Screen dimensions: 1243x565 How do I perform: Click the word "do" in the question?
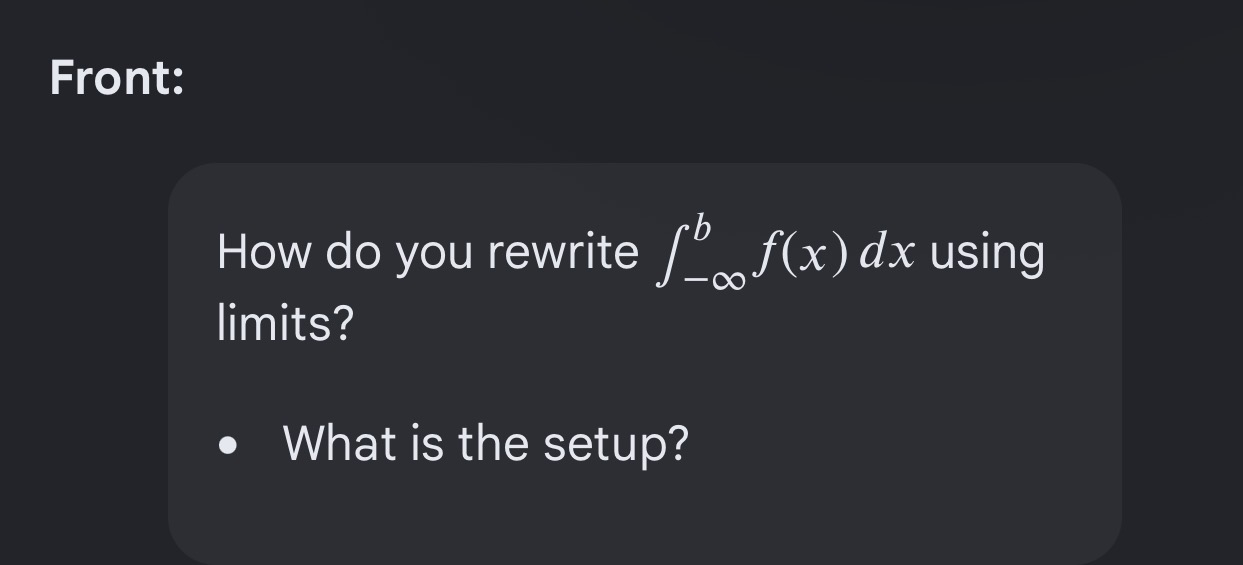[x=353, y=252]
